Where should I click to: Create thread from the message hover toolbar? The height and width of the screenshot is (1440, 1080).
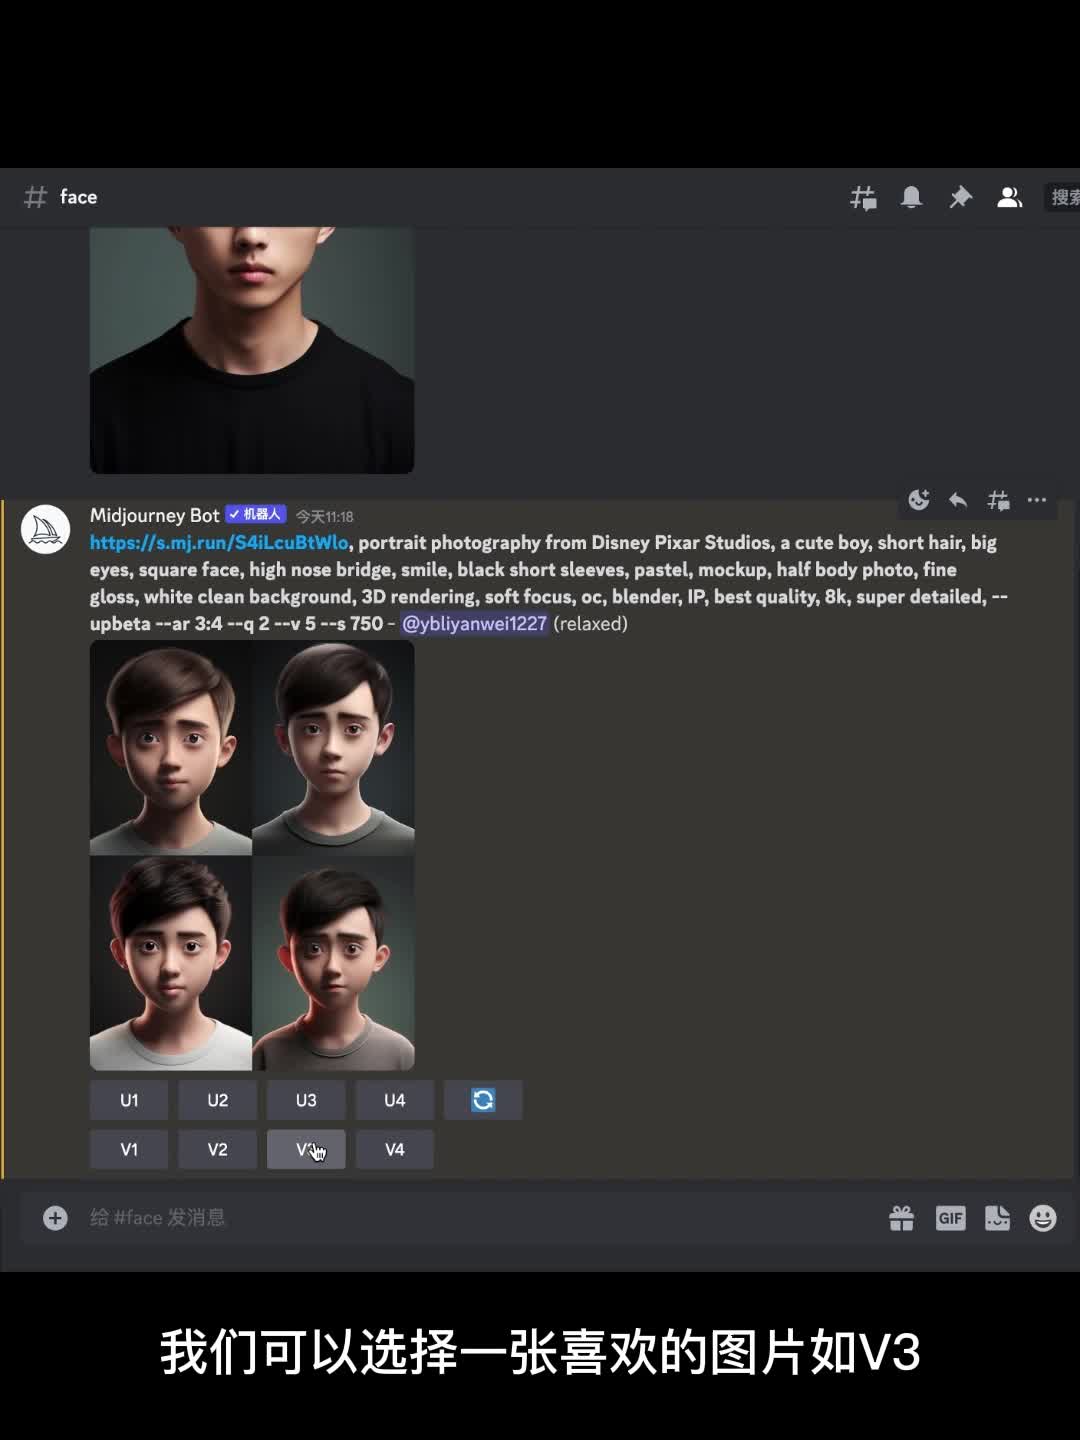[998, 500]
